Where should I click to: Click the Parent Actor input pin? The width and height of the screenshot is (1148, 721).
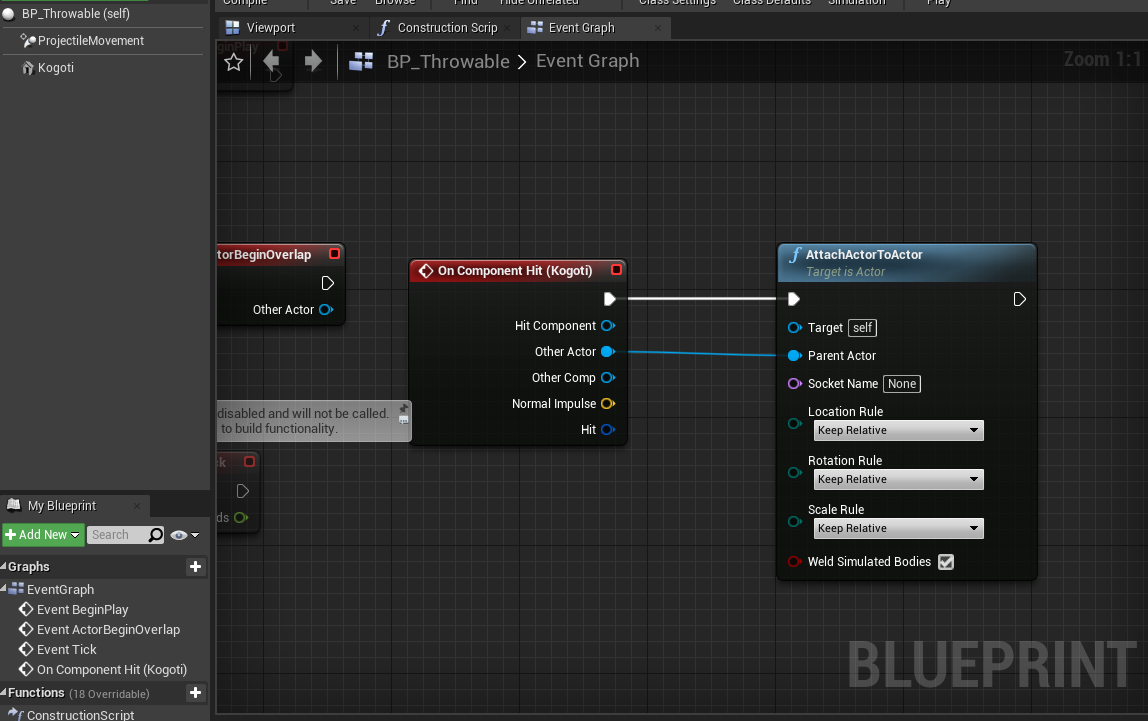click(x=794, y=356)
